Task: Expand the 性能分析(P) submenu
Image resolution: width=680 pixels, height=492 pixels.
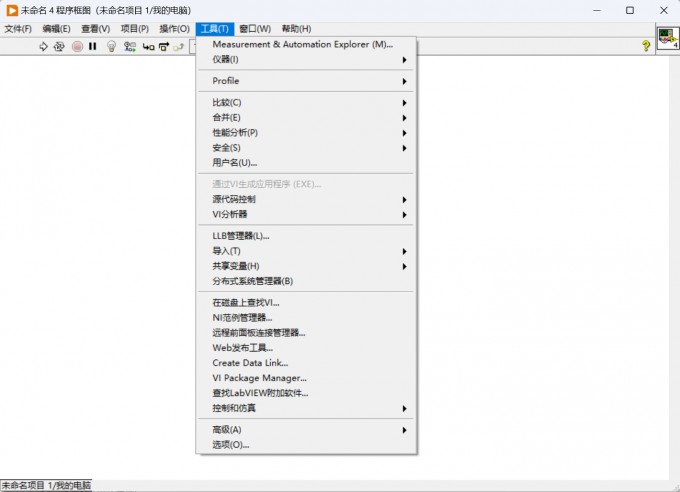Action: coord(306,133)
